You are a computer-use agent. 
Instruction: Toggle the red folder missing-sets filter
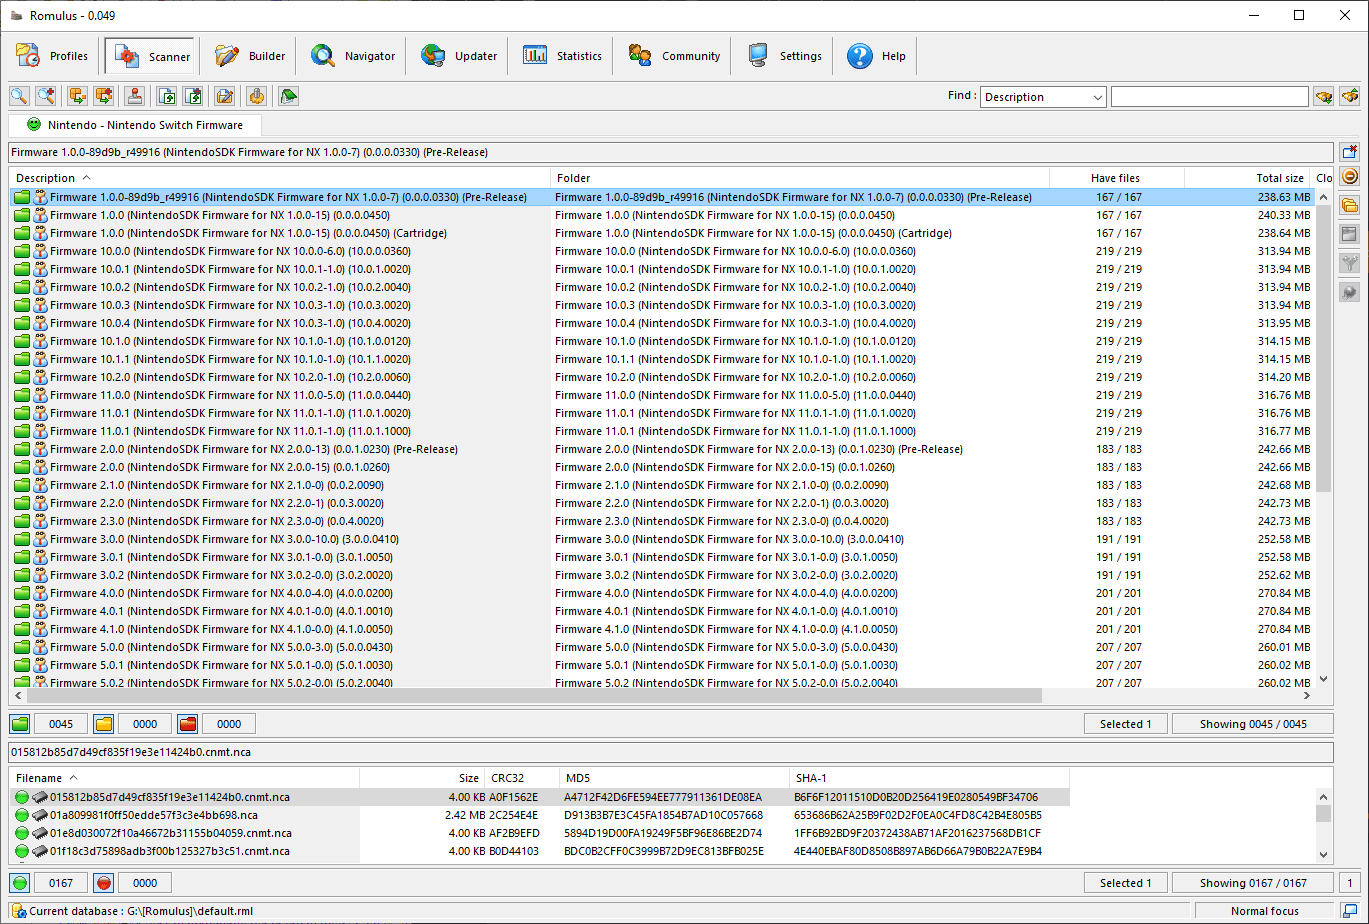[x=188, y=724]
